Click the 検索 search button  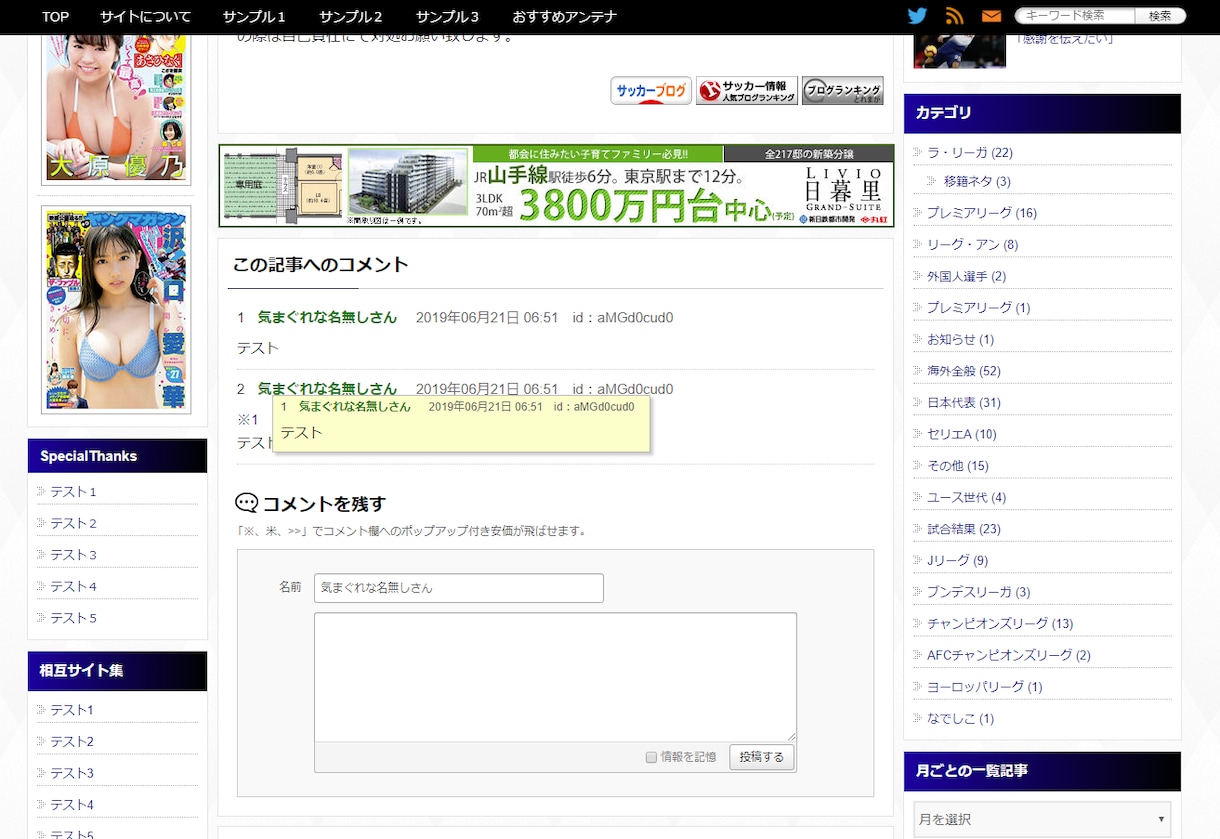pyautogui.click(x=1160, y=16)
